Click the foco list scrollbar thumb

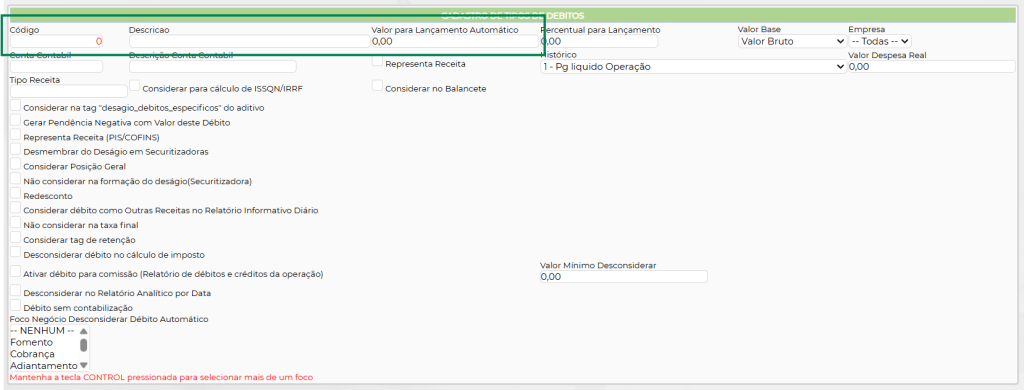point(84,345)
